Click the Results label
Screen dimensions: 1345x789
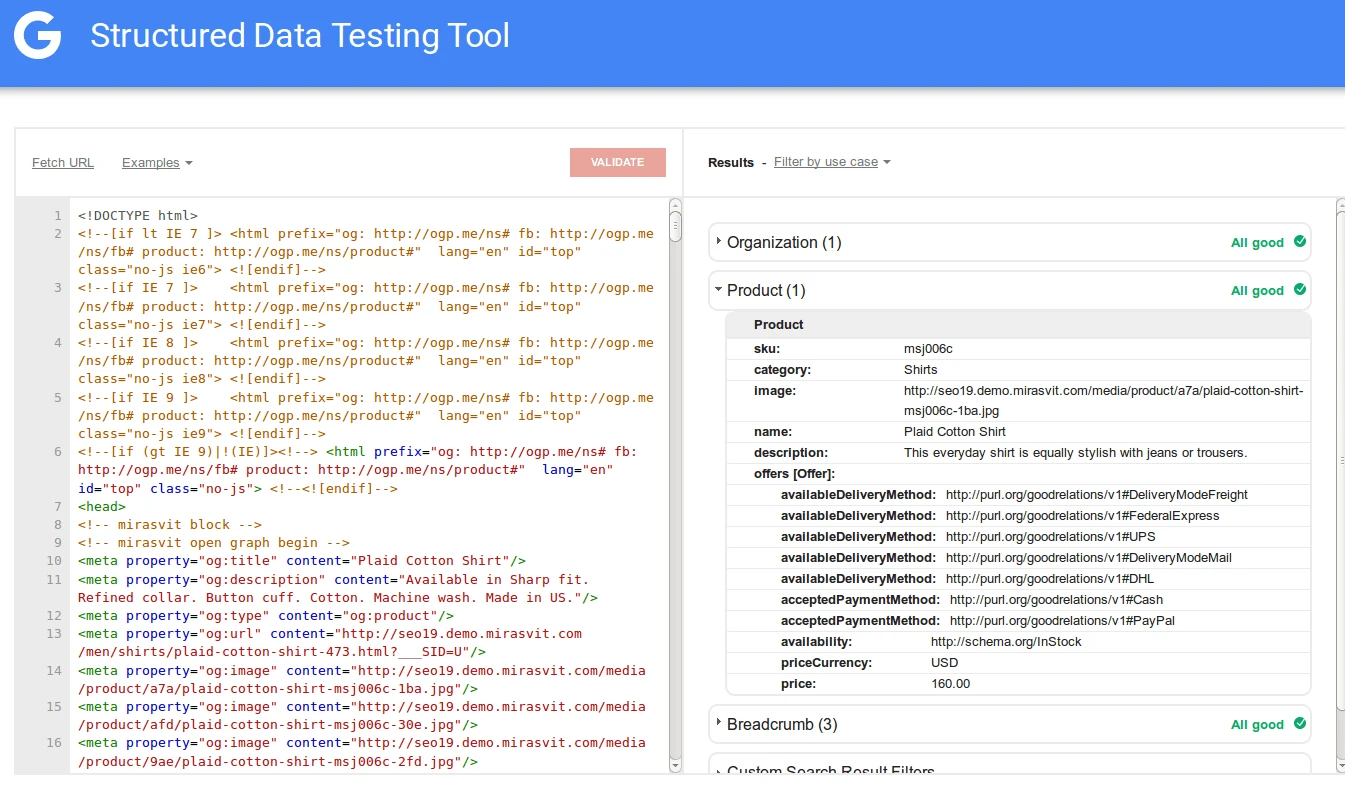[x=730, y=162]
